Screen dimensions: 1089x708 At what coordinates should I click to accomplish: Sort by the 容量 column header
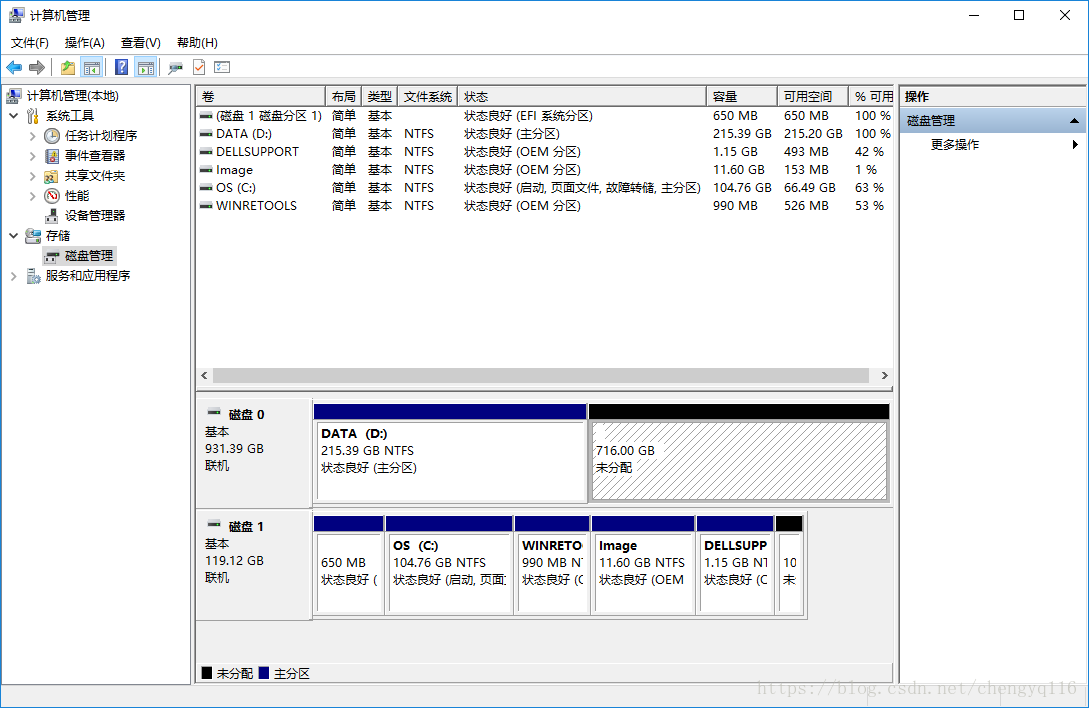[742, 97]
